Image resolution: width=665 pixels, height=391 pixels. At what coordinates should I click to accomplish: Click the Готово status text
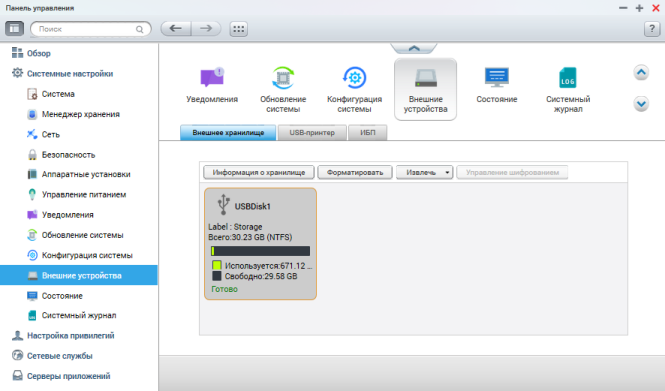pos(224,289)
